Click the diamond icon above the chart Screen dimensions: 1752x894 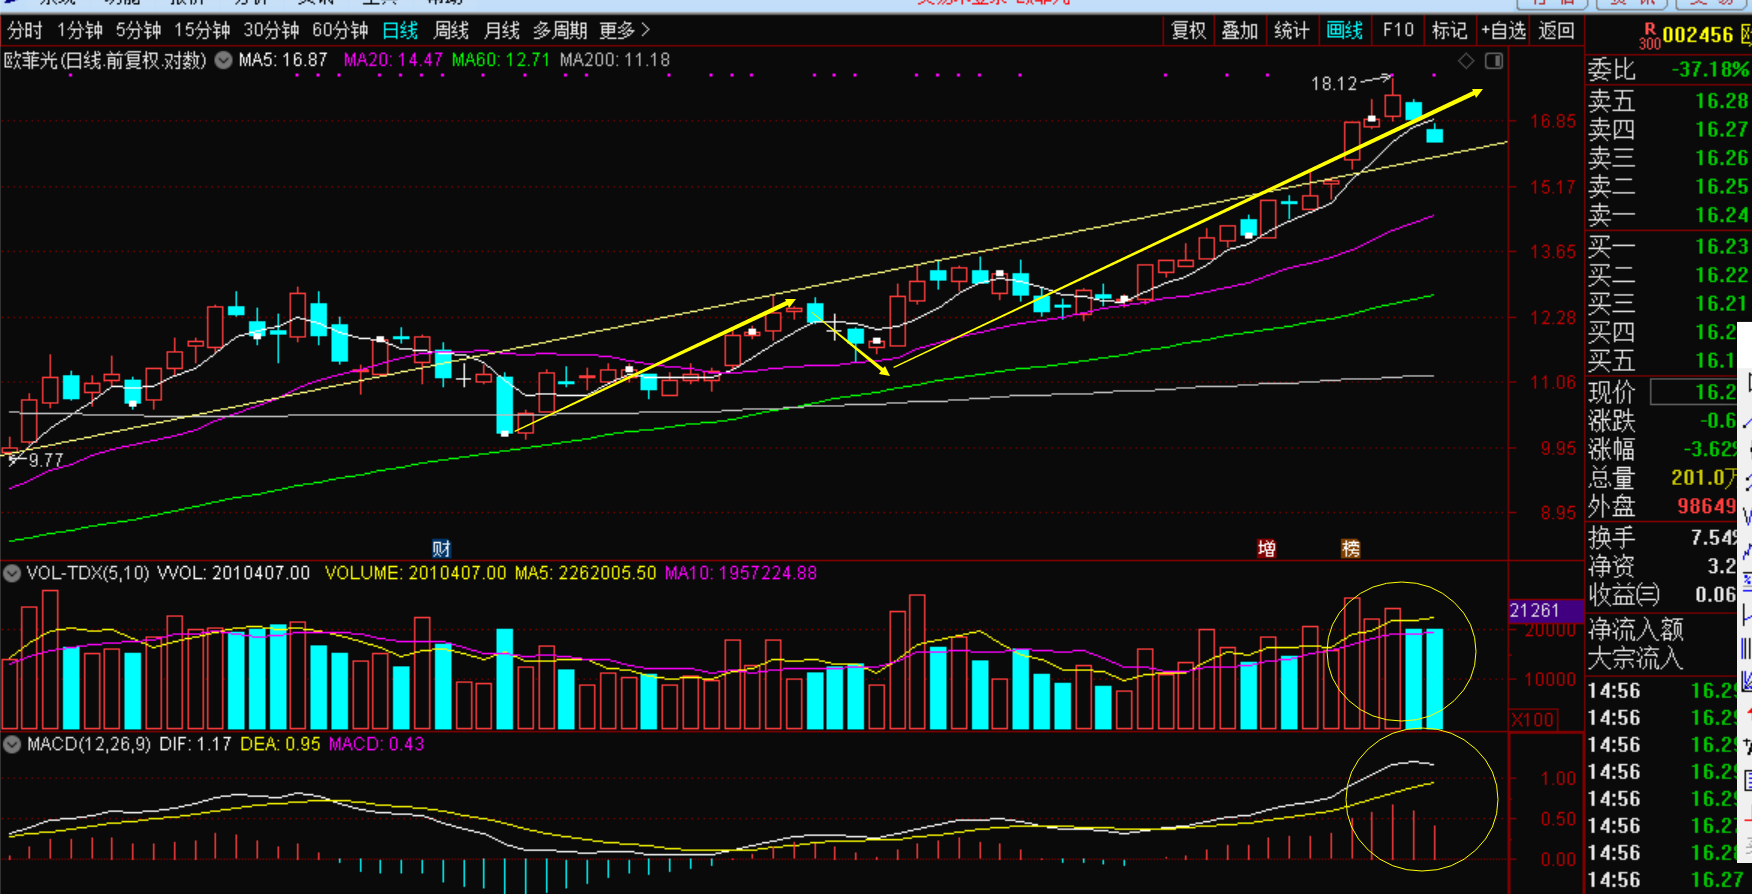tap(1466, 61)
